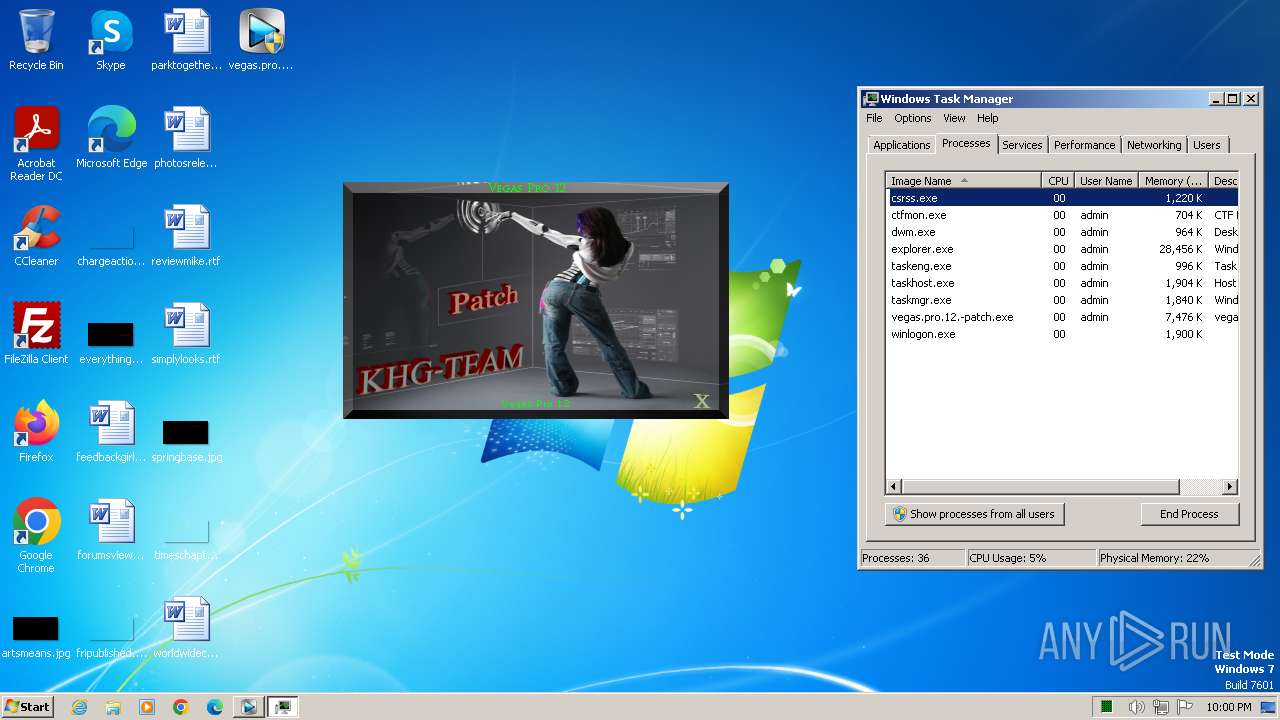Click the process list scroll right arrow
This screenshot has height=720, width=1280.
coord(1230,487)
